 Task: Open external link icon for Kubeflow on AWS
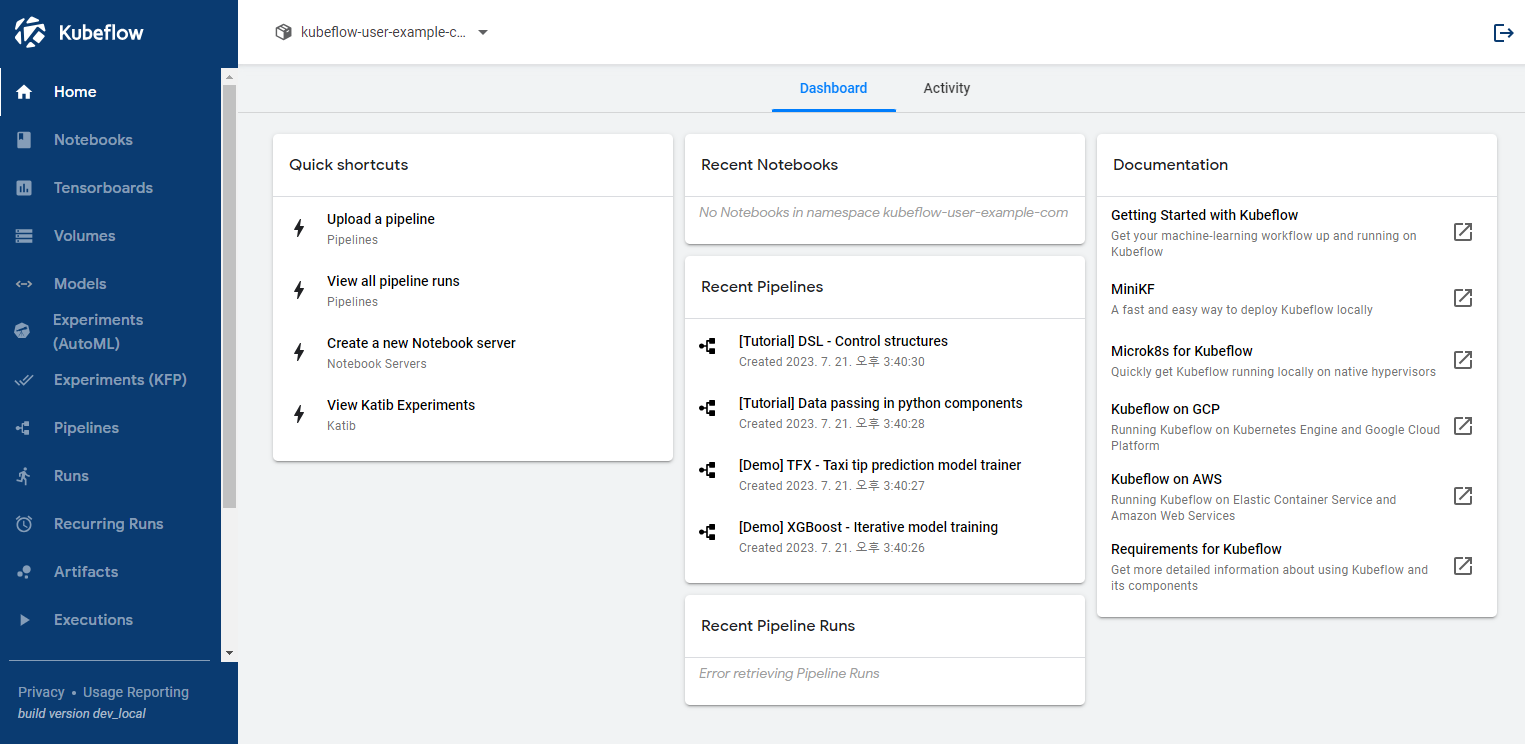pos(1463,496)
